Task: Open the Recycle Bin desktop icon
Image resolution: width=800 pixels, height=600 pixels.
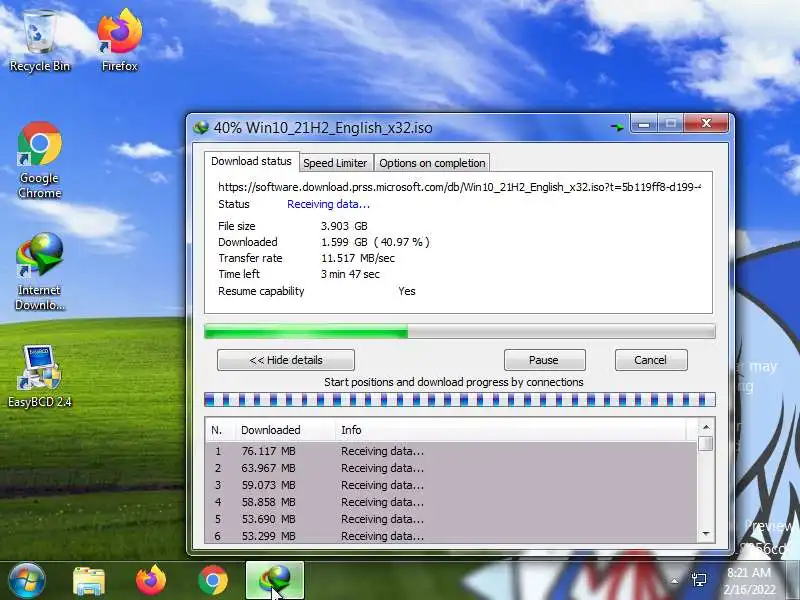Action: click(x=40, y=42)
